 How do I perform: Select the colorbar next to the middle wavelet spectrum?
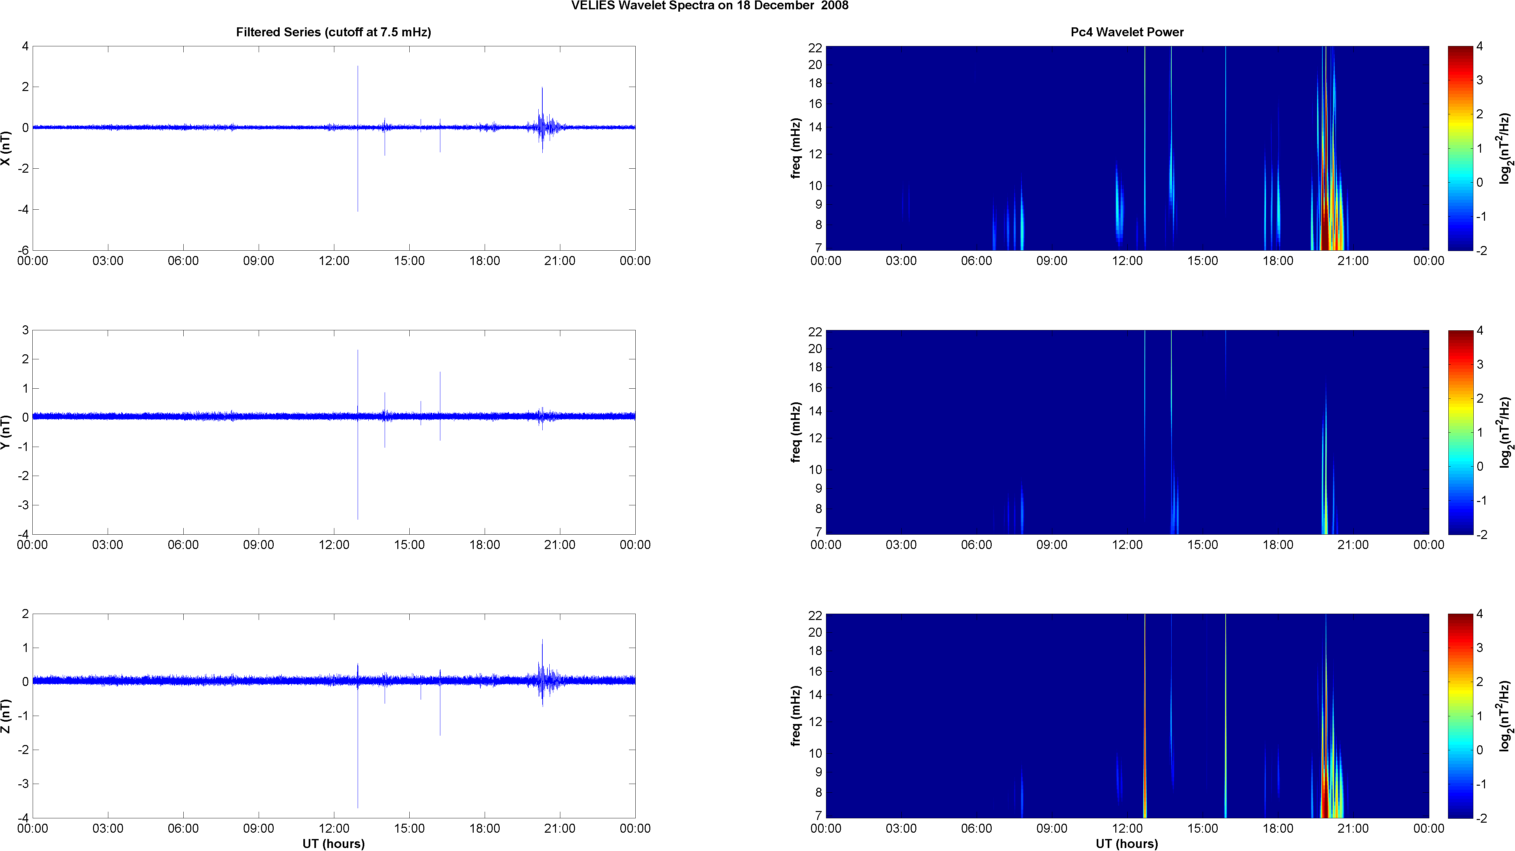click(x=1460, y=432)
